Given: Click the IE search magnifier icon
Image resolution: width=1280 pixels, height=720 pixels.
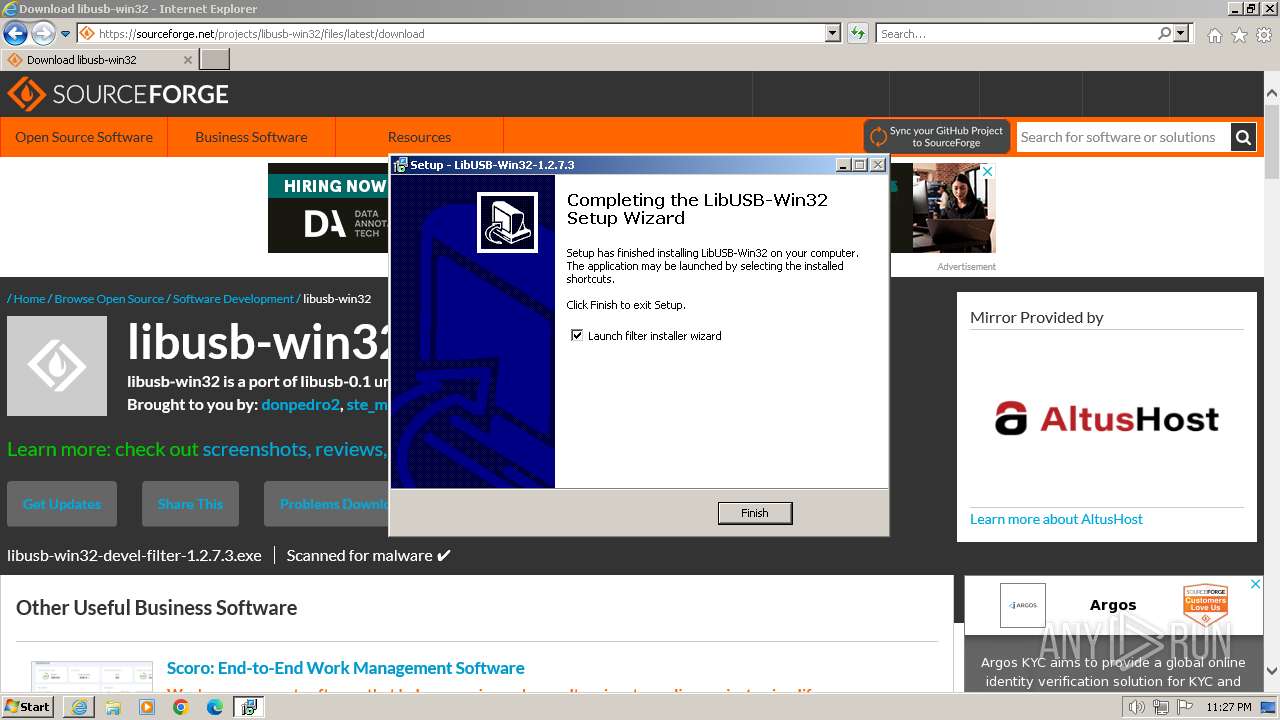Looking at the screenshot, I should pos(1164,33).
